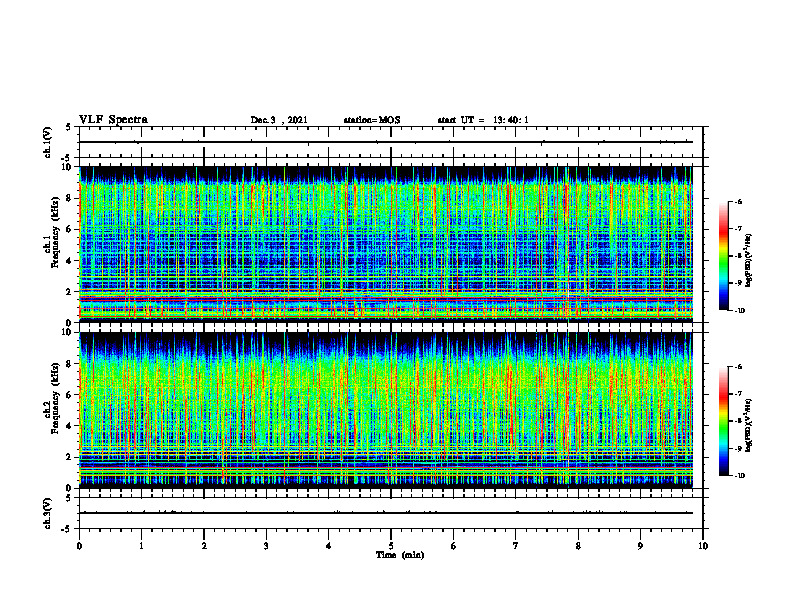Click the "Time (min)" x-axis label

coord(400,555)
